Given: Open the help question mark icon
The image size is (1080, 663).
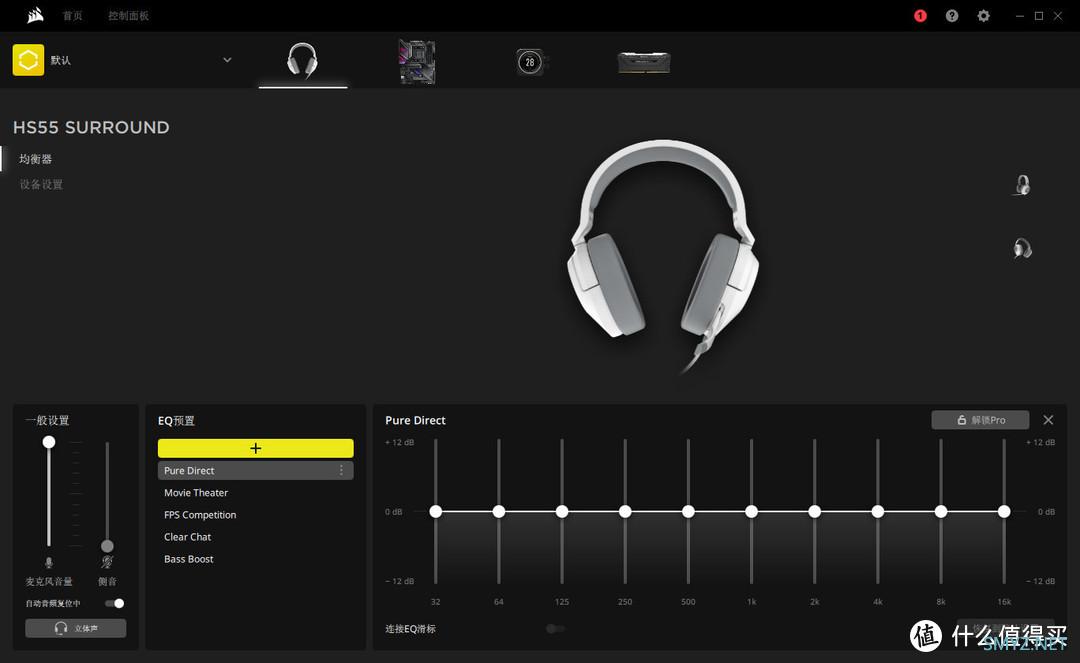Looking at the screenshot, I should [952, 16].
